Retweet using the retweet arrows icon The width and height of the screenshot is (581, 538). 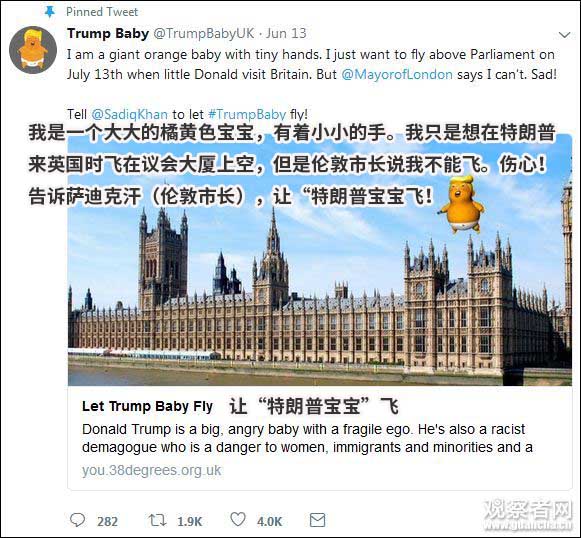pos(157,520)
